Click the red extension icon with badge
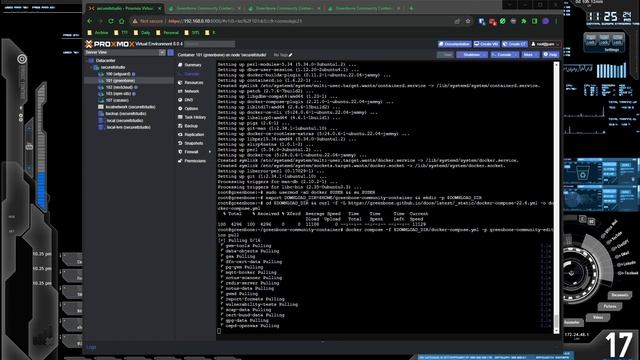Viewport: 640px width, 360px height. pyautogui.click(x=493, y=22)
